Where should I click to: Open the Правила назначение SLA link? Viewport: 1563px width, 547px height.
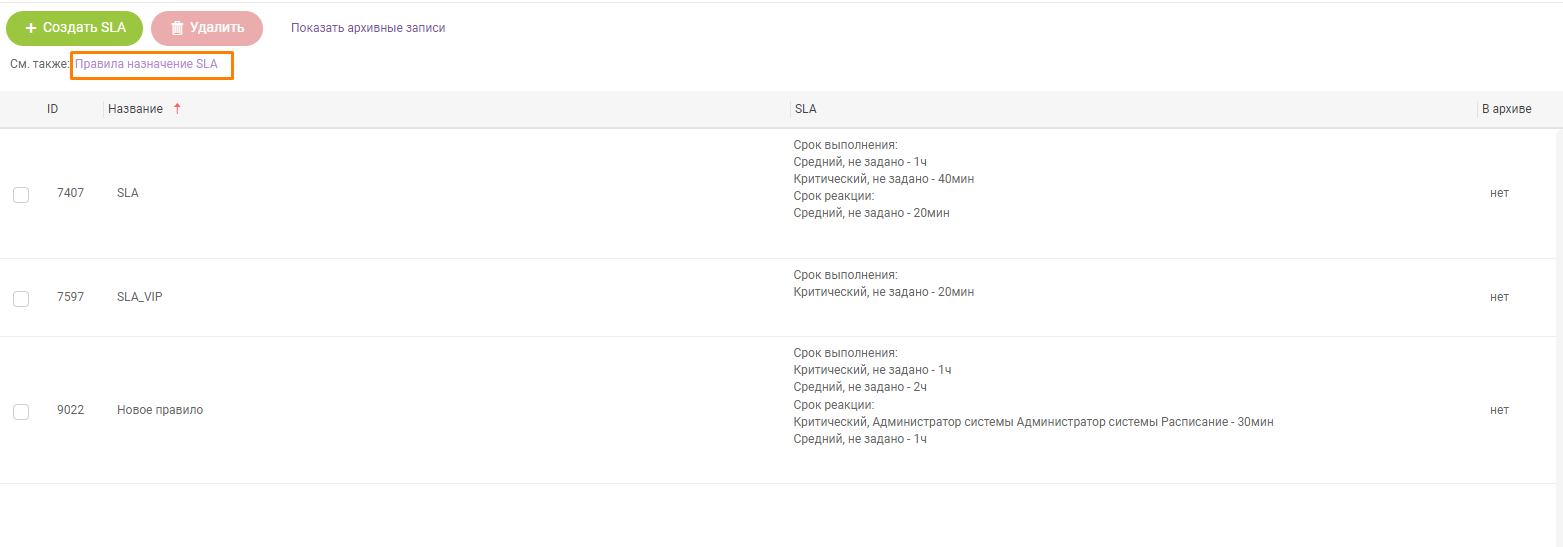[146, 64]
